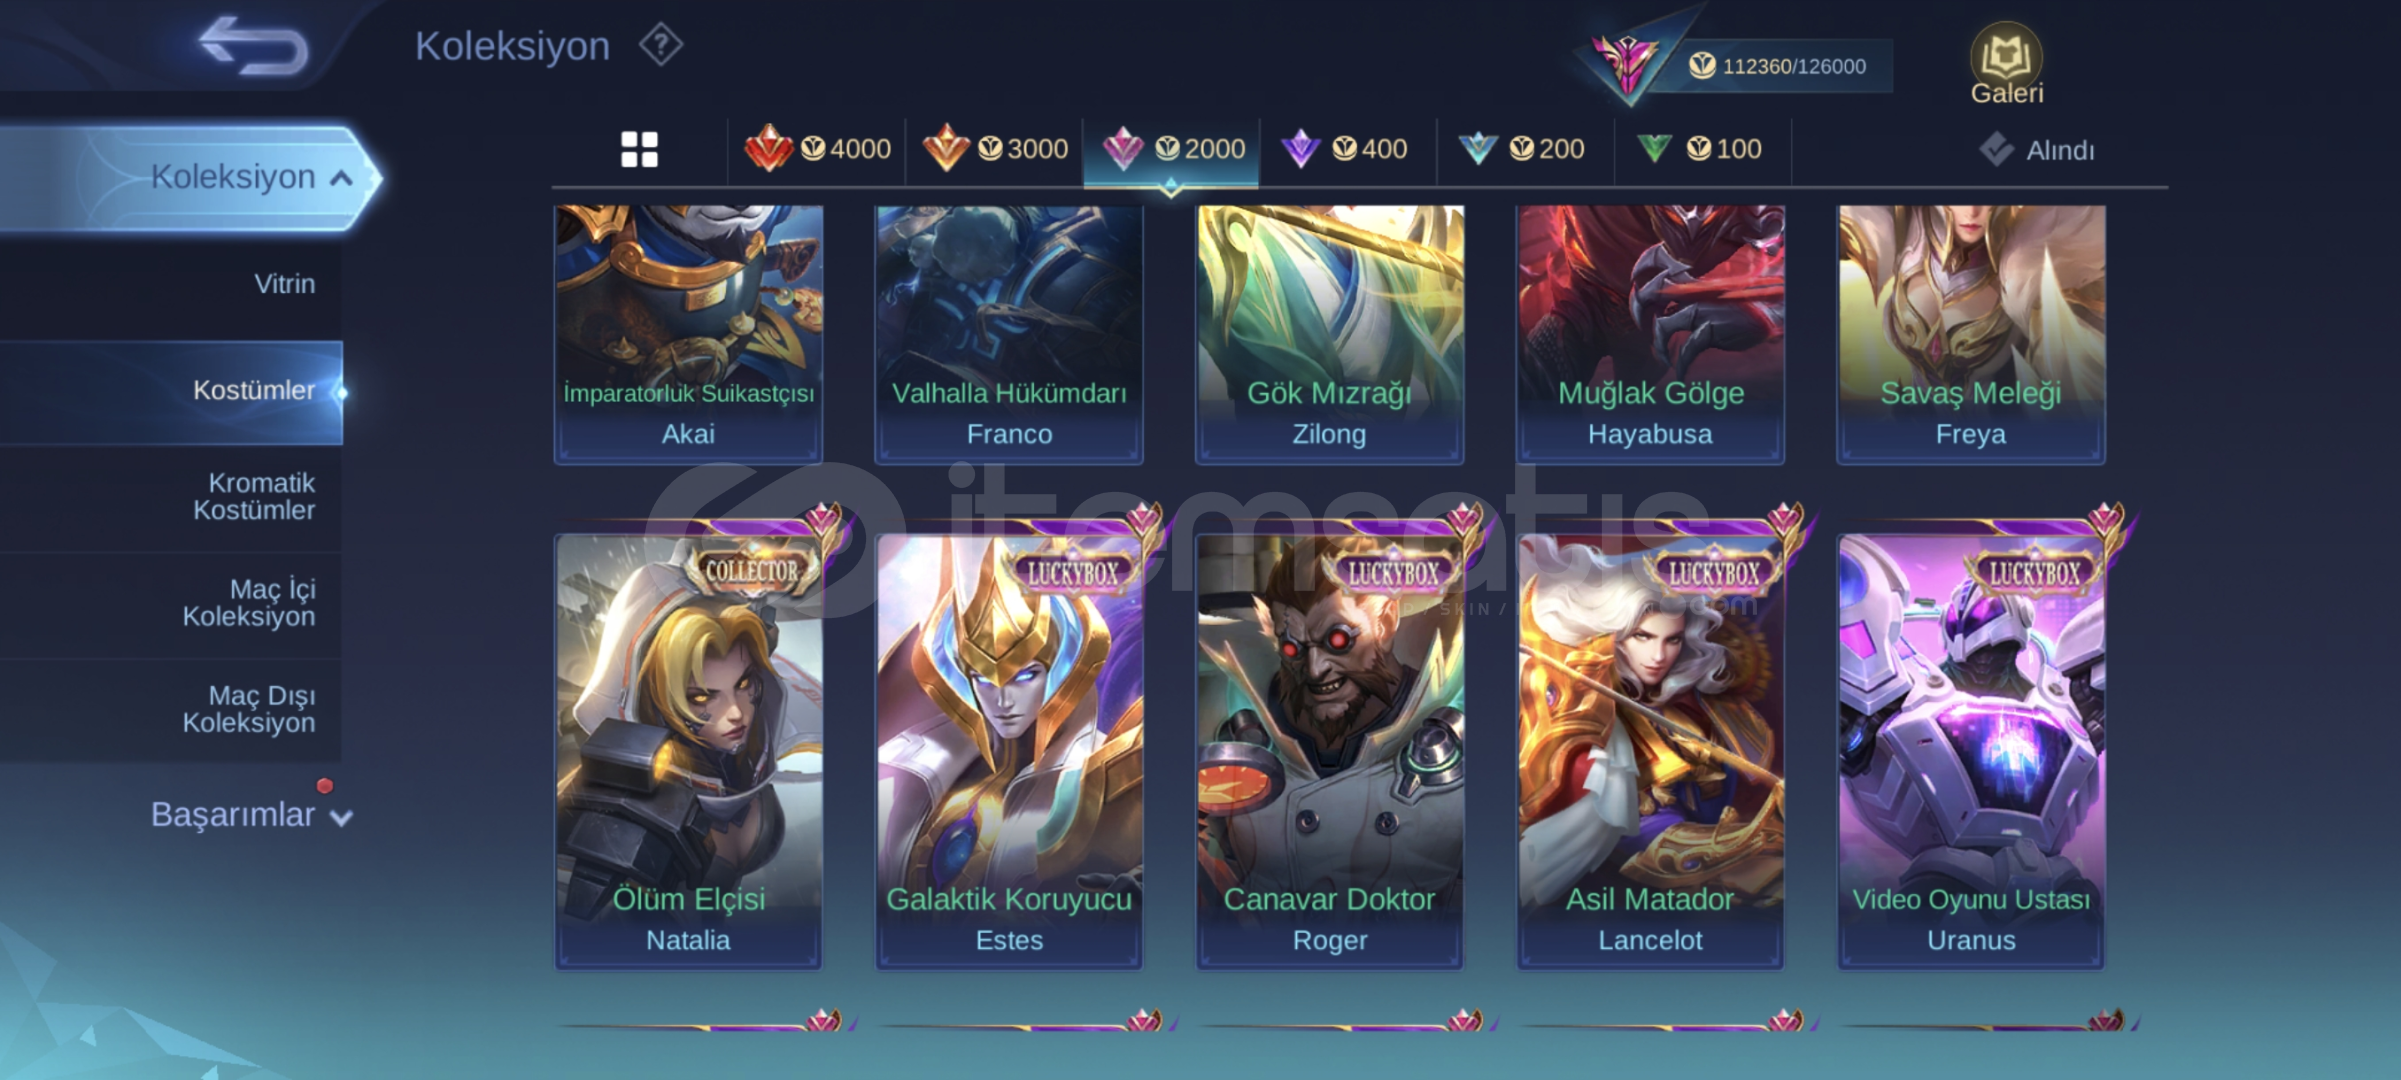Show all tiers with grid icon

pos(639,149)
